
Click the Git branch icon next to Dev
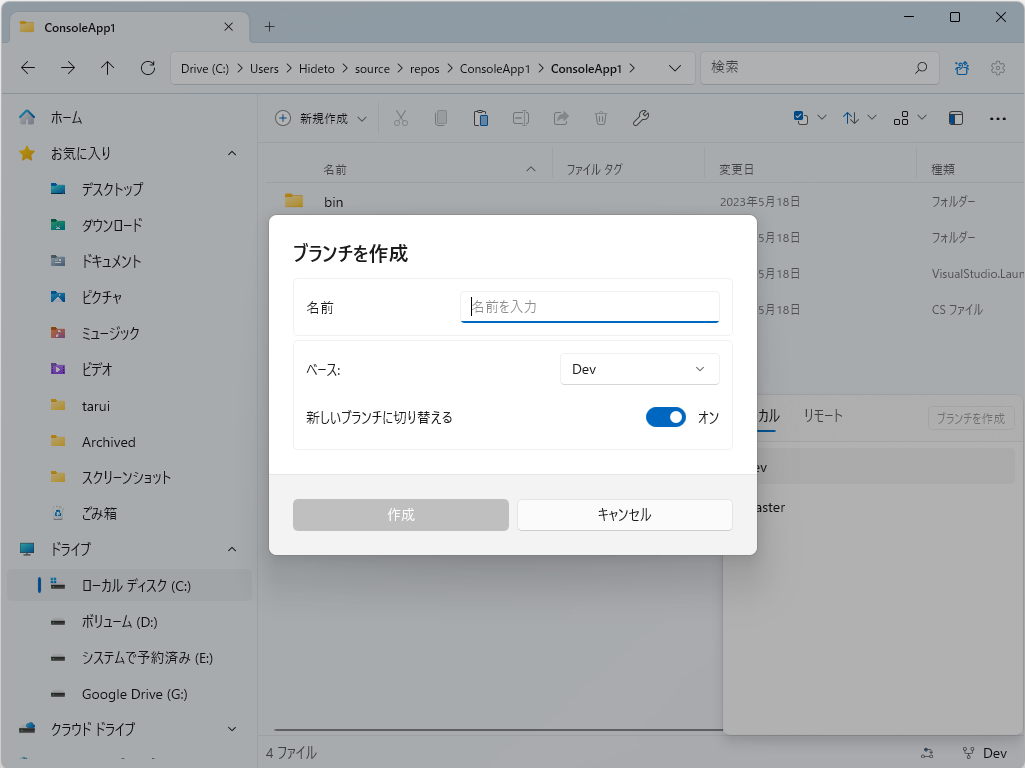967,753
